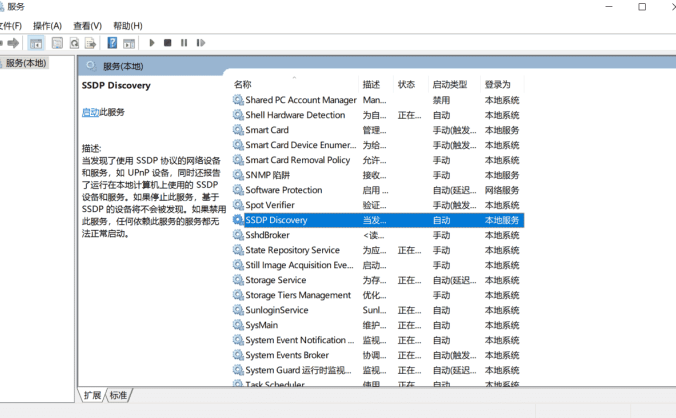This screenshot has height=418, width=676.
Task: Select the Software Protection service name
Action: (284, 190)
